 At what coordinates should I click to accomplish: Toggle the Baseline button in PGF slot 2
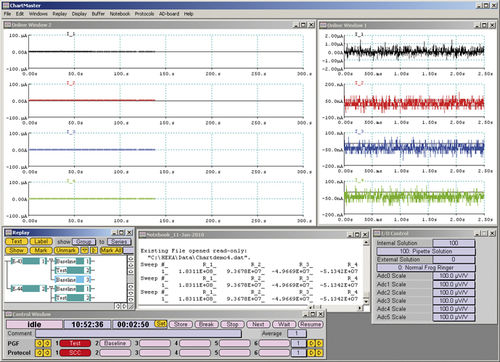coord(115,343)
